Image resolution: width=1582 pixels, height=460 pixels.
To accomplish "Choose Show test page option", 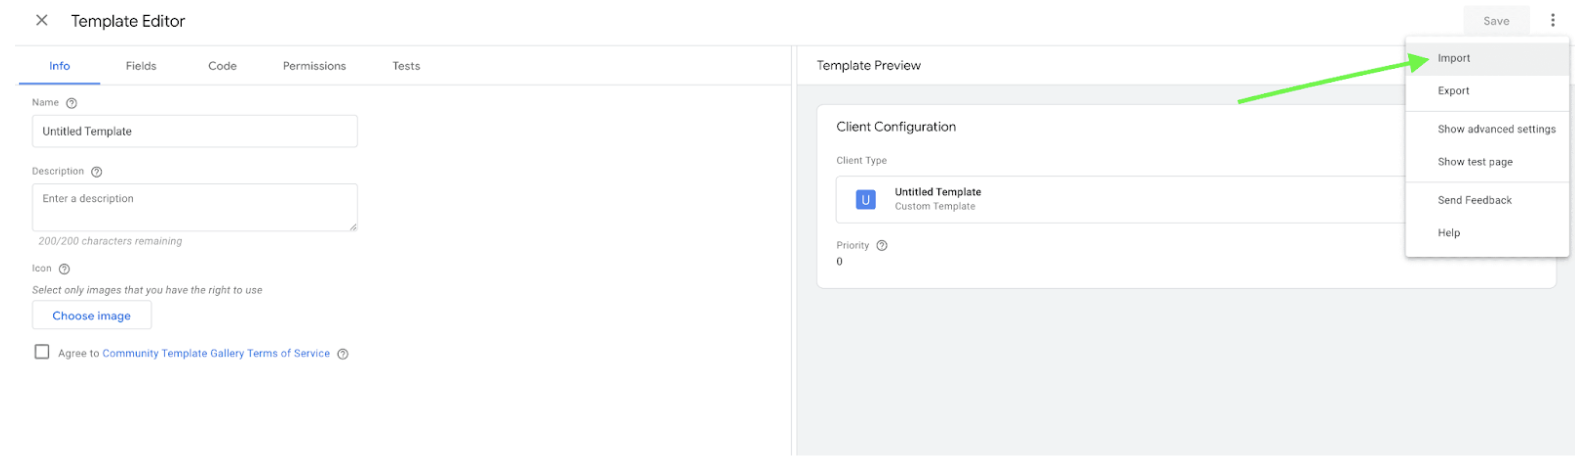I will [x=1474, y=162].
